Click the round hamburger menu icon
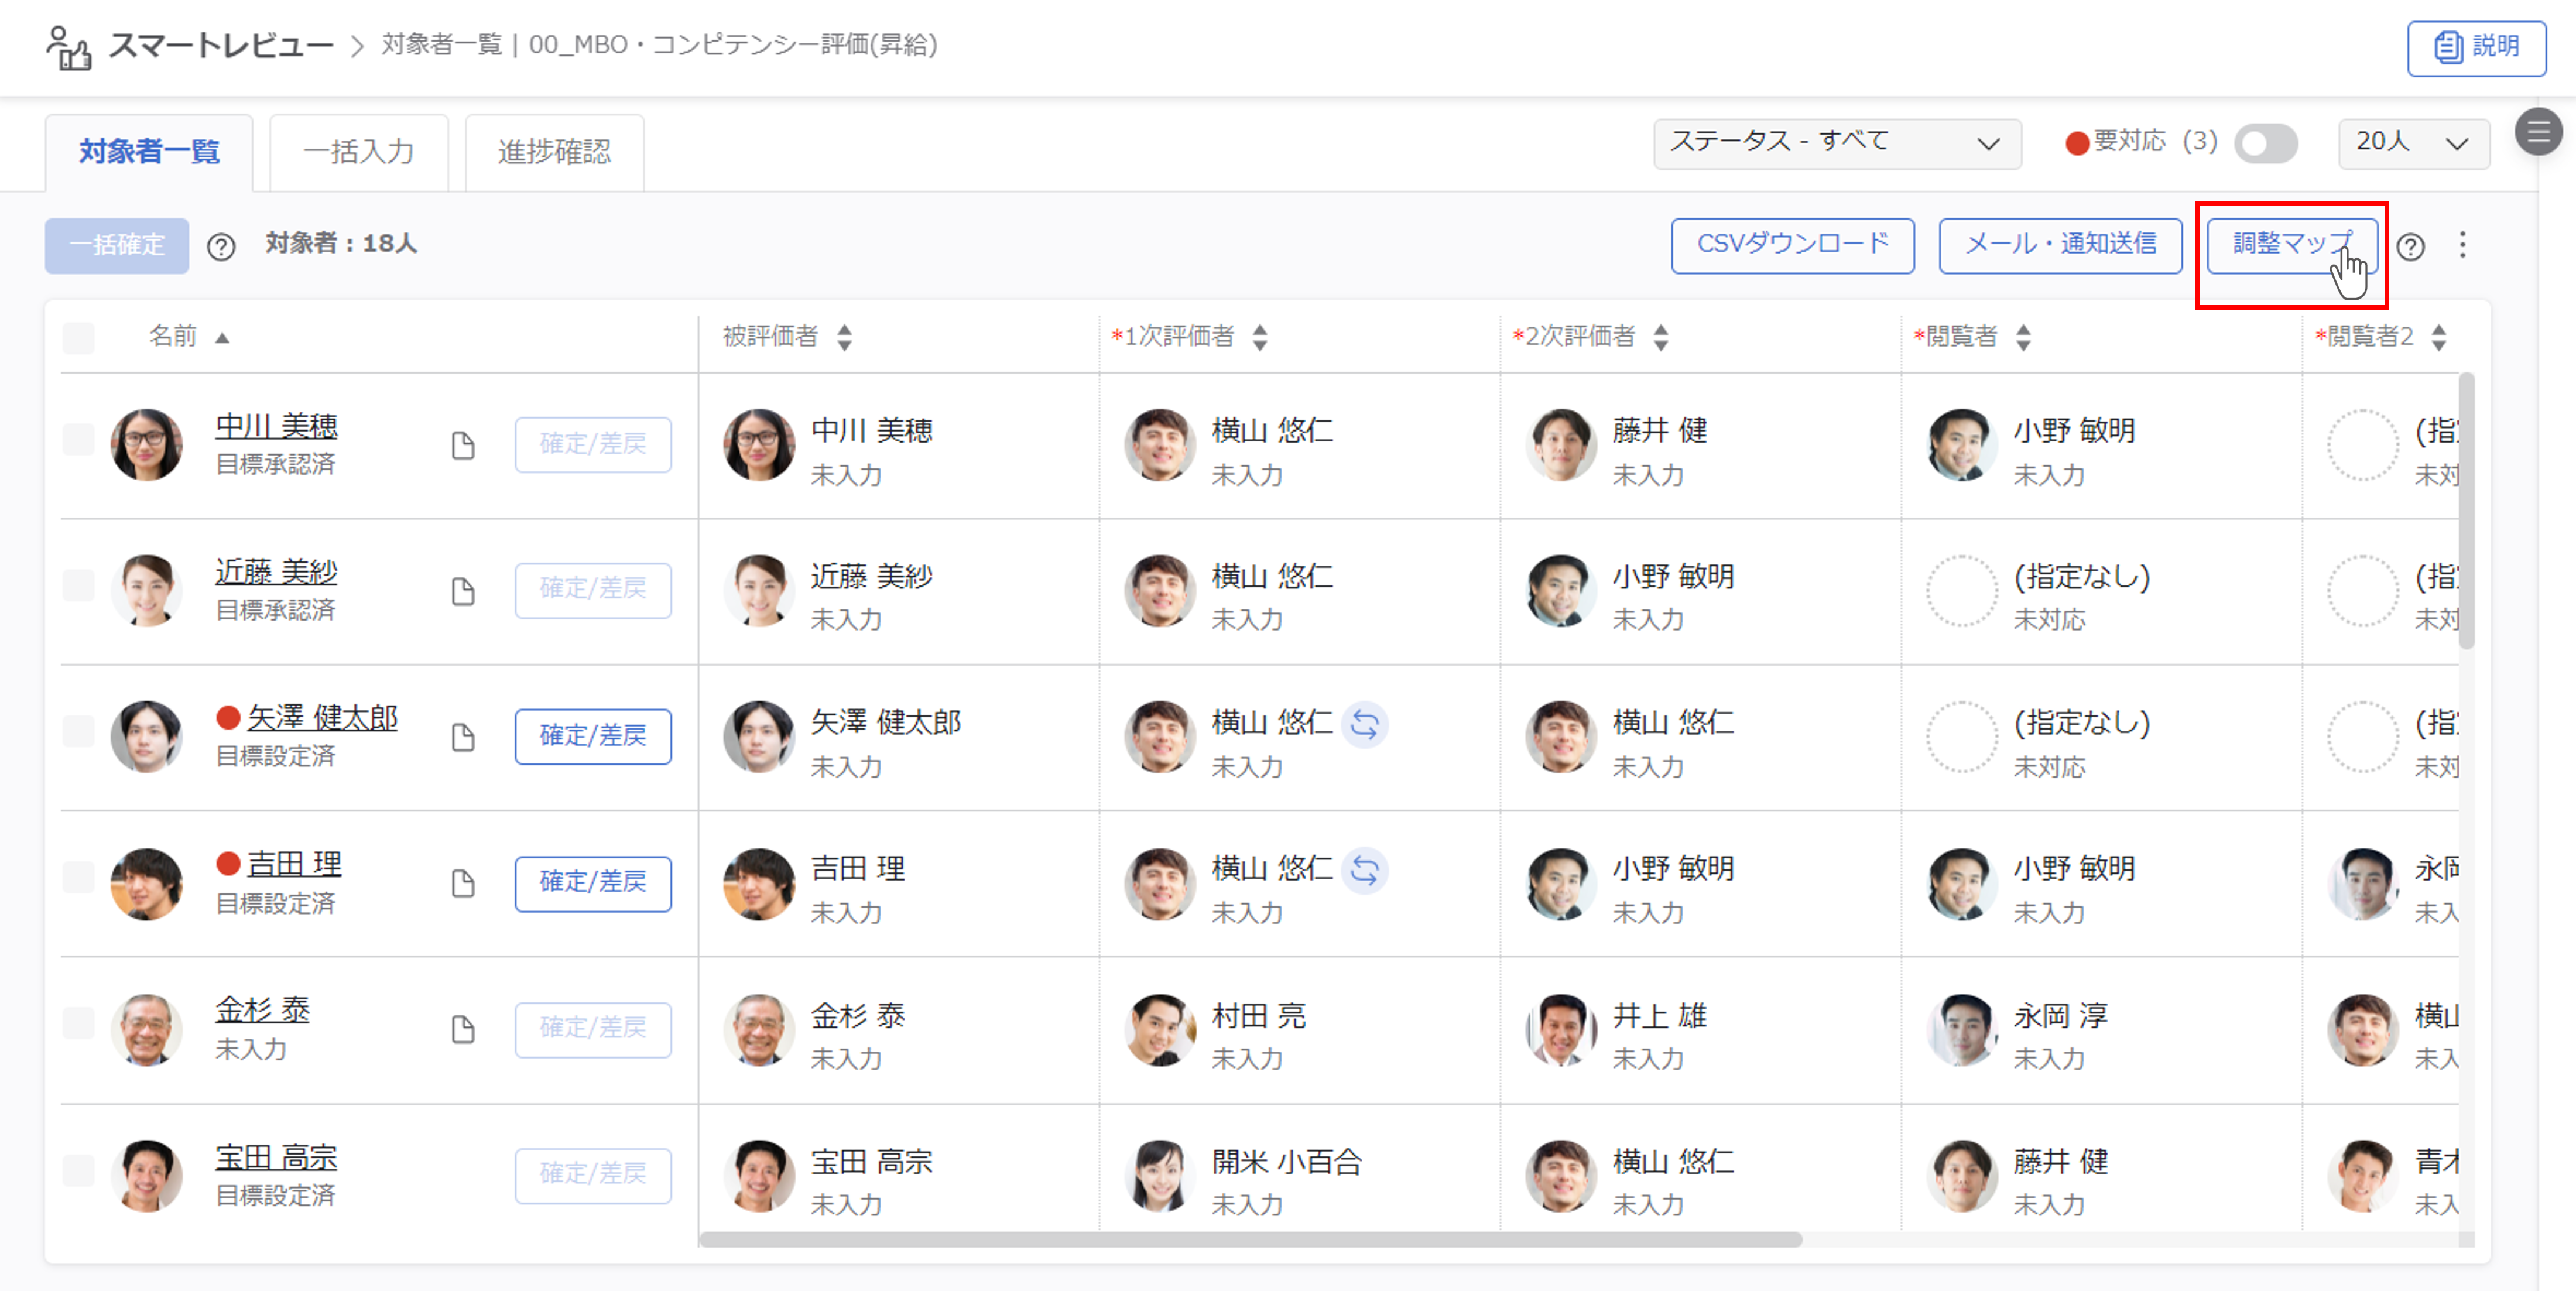This screenshot has width=2576, height=1291. click(x=2538, y=132)
